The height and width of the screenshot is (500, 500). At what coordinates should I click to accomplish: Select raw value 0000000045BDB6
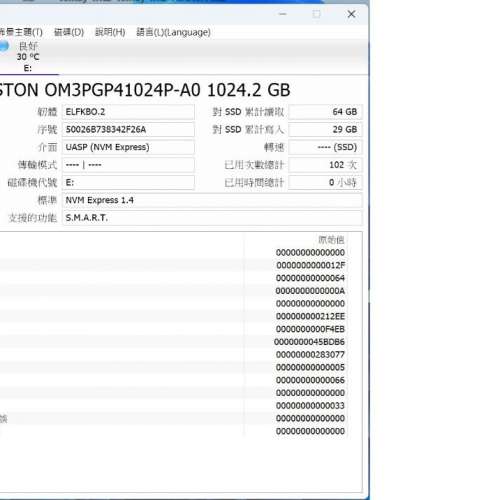tap(309, 342)
